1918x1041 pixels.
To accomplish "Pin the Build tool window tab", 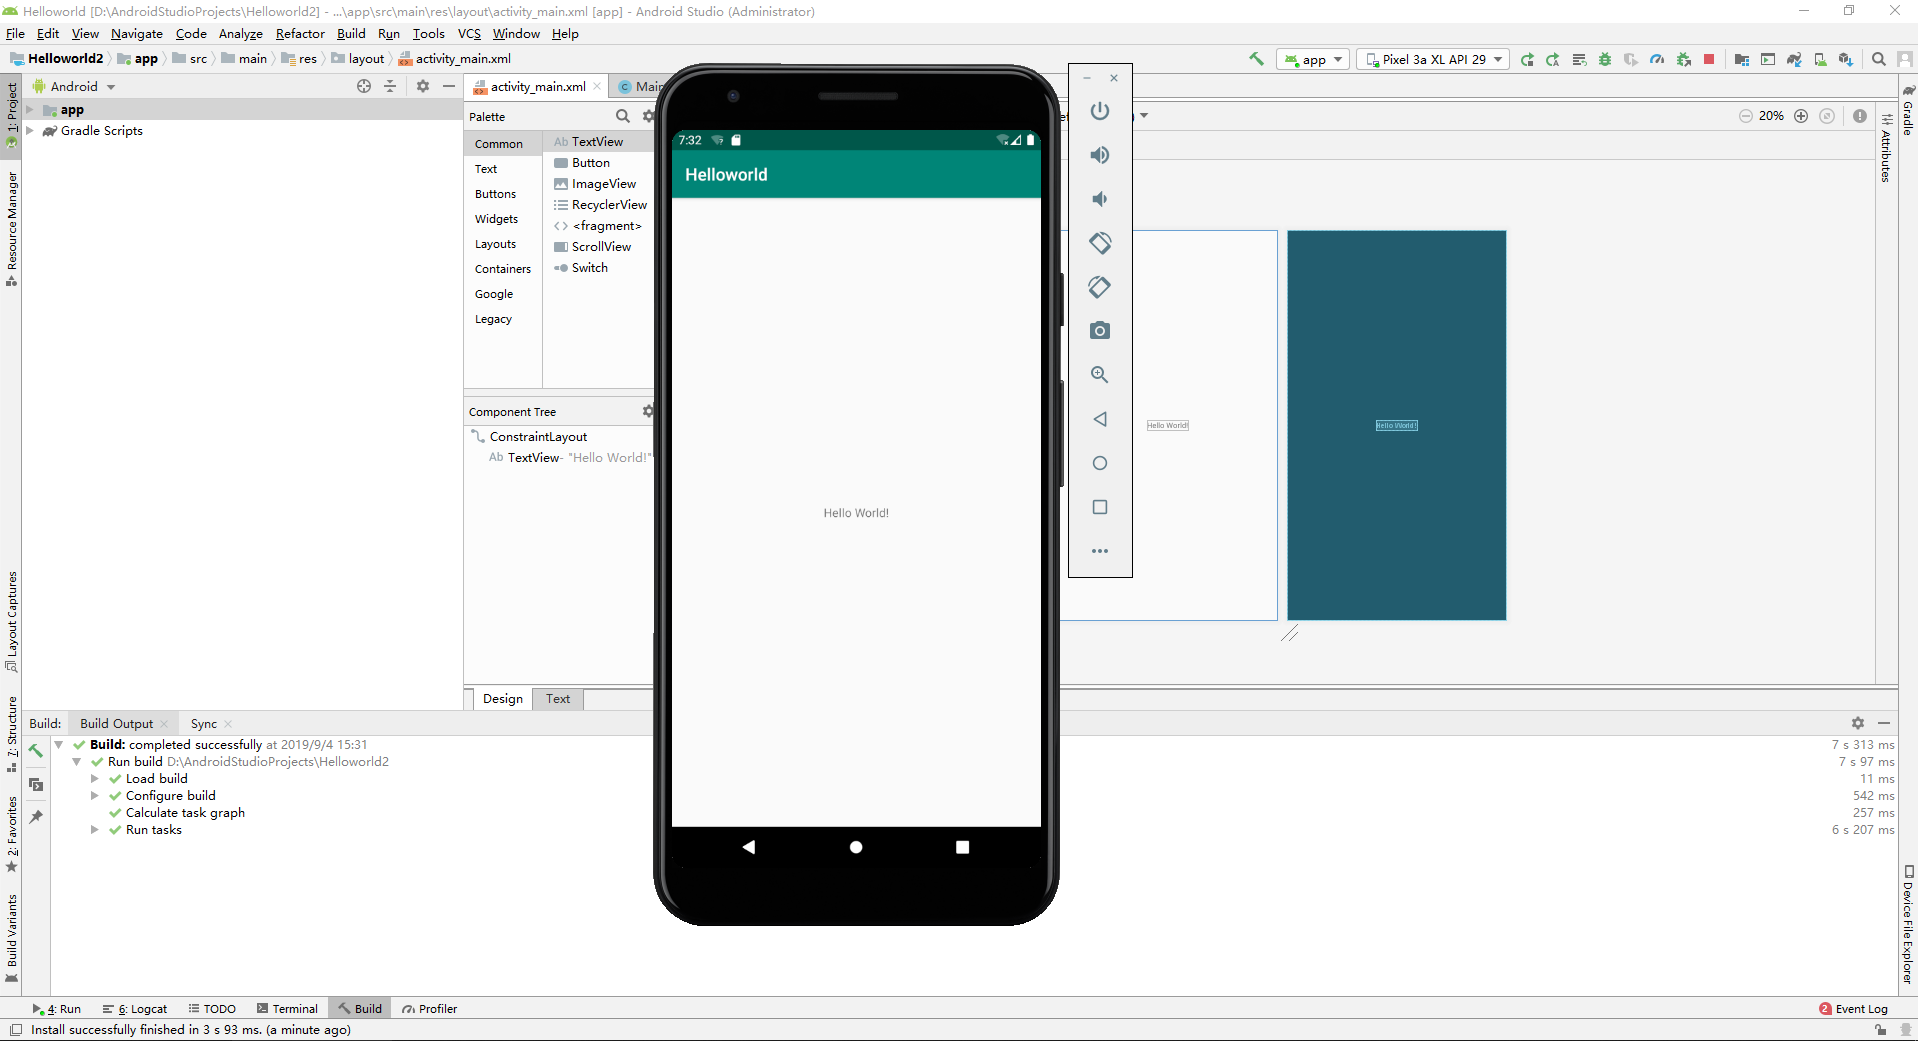I will (36, 817).
